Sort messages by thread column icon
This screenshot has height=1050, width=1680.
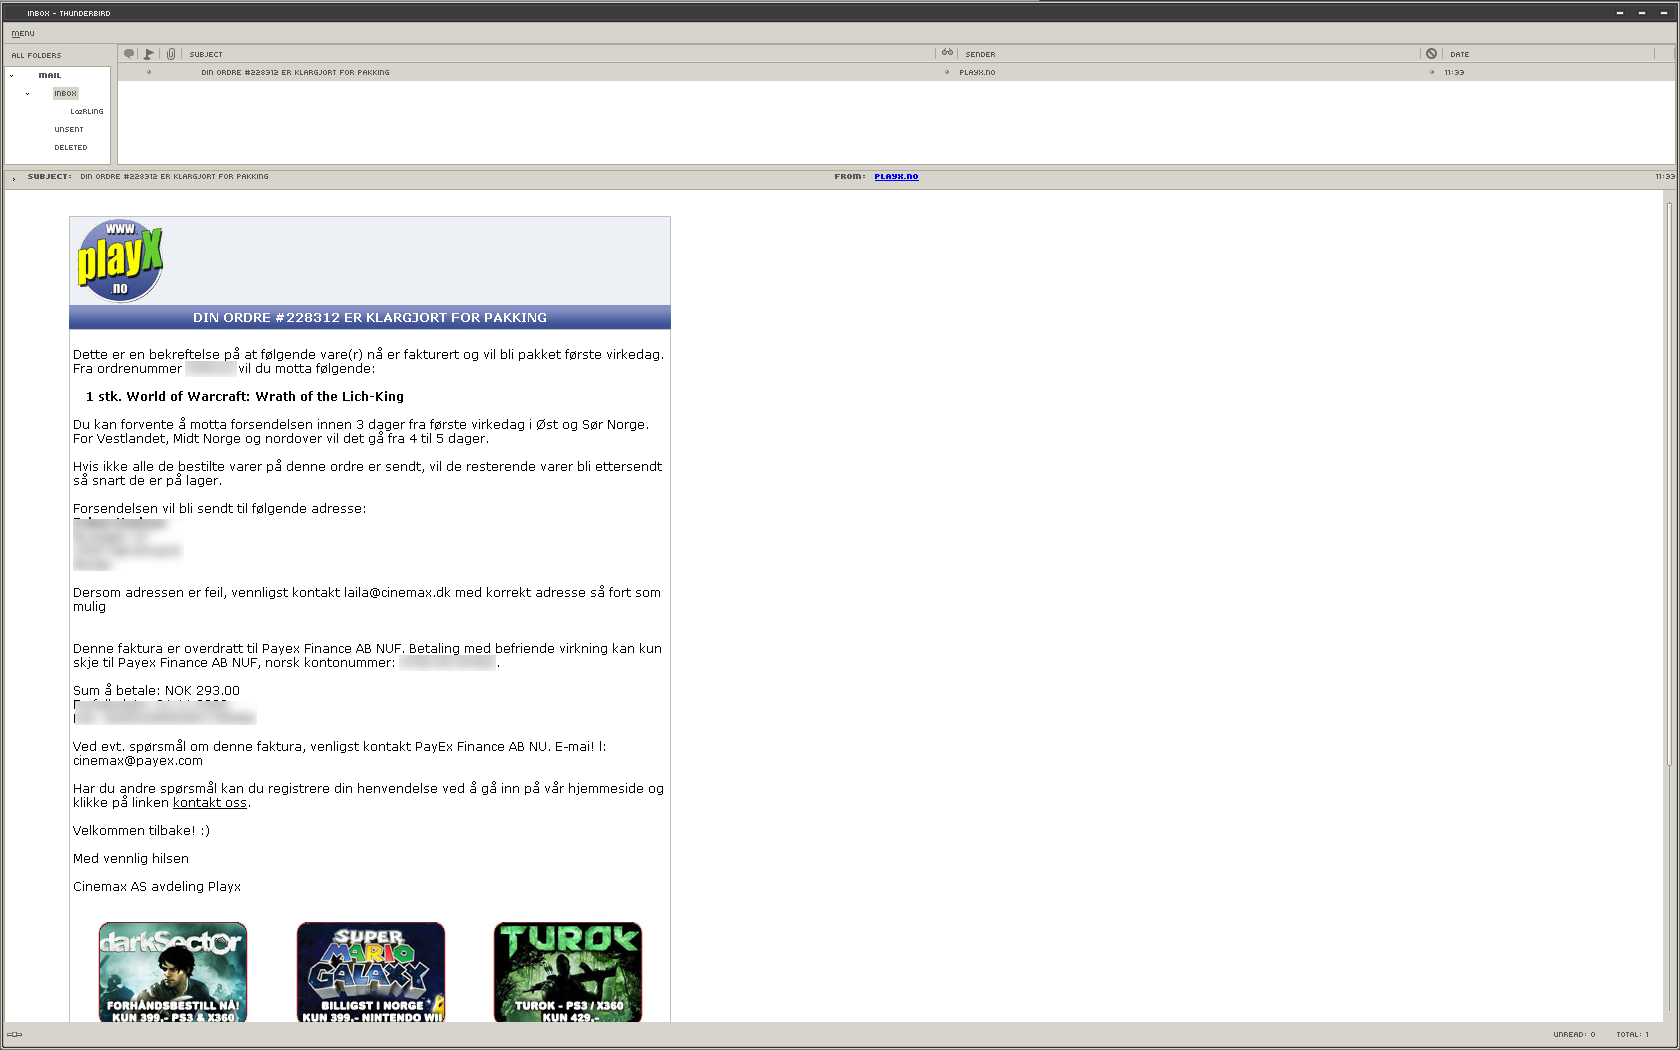tap(129, 54)
